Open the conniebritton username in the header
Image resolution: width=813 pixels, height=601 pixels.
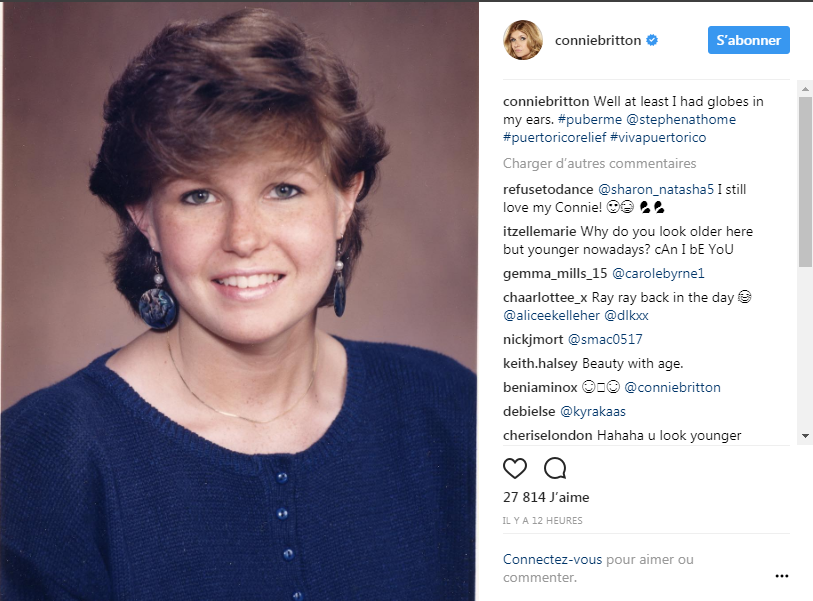[598, 40]
